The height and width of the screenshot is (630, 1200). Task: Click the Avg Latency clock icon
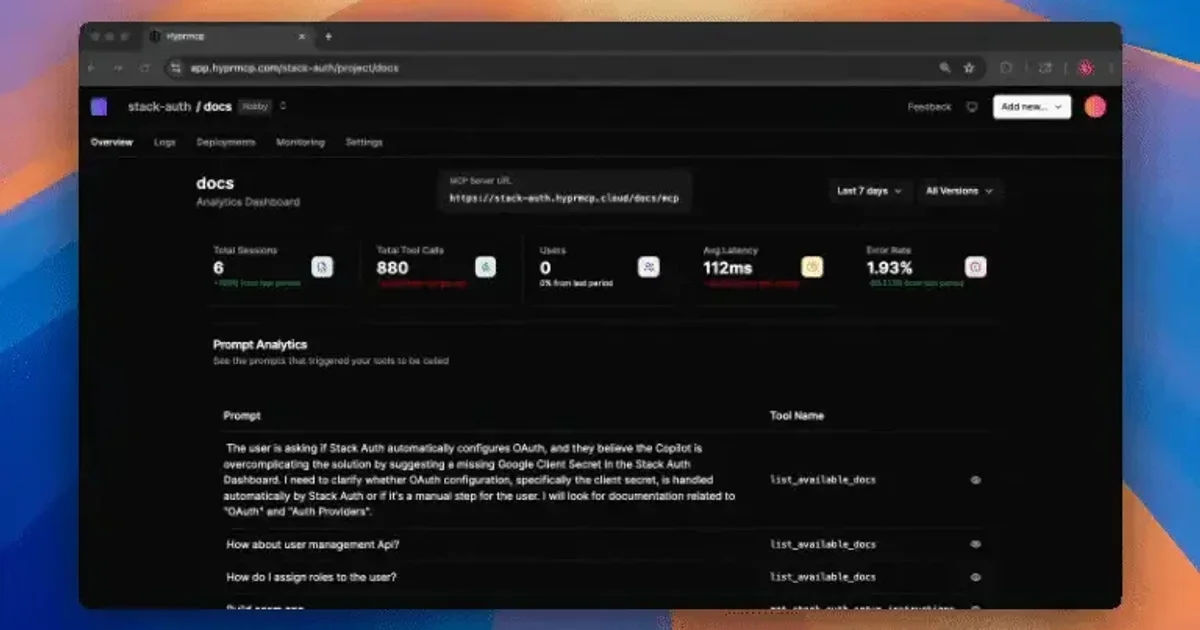(813, 267)
